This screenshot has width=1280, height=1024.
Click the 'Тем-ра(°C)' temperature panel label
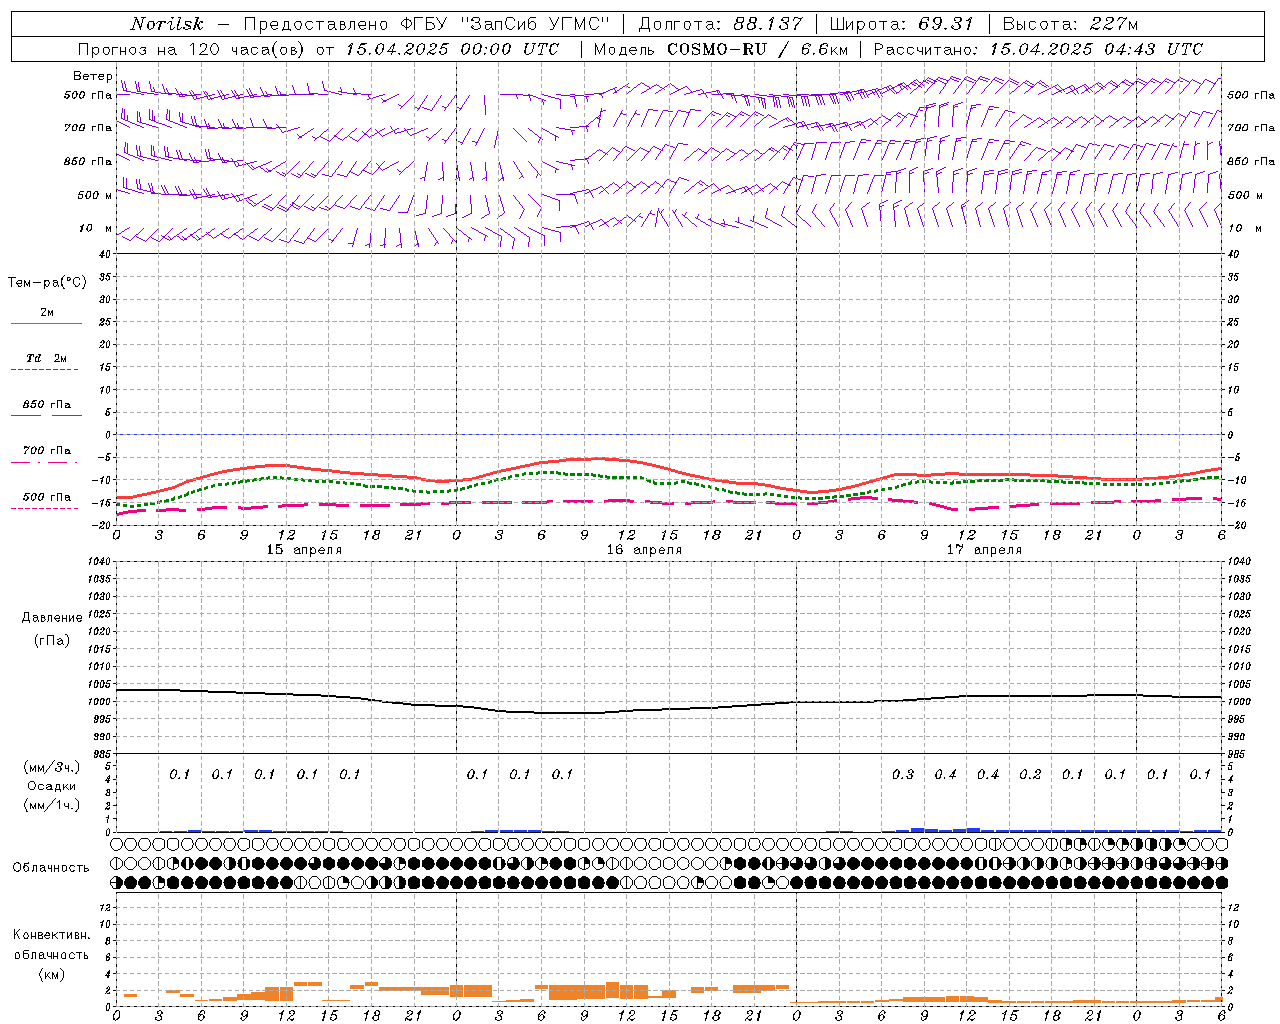point(47,283)
